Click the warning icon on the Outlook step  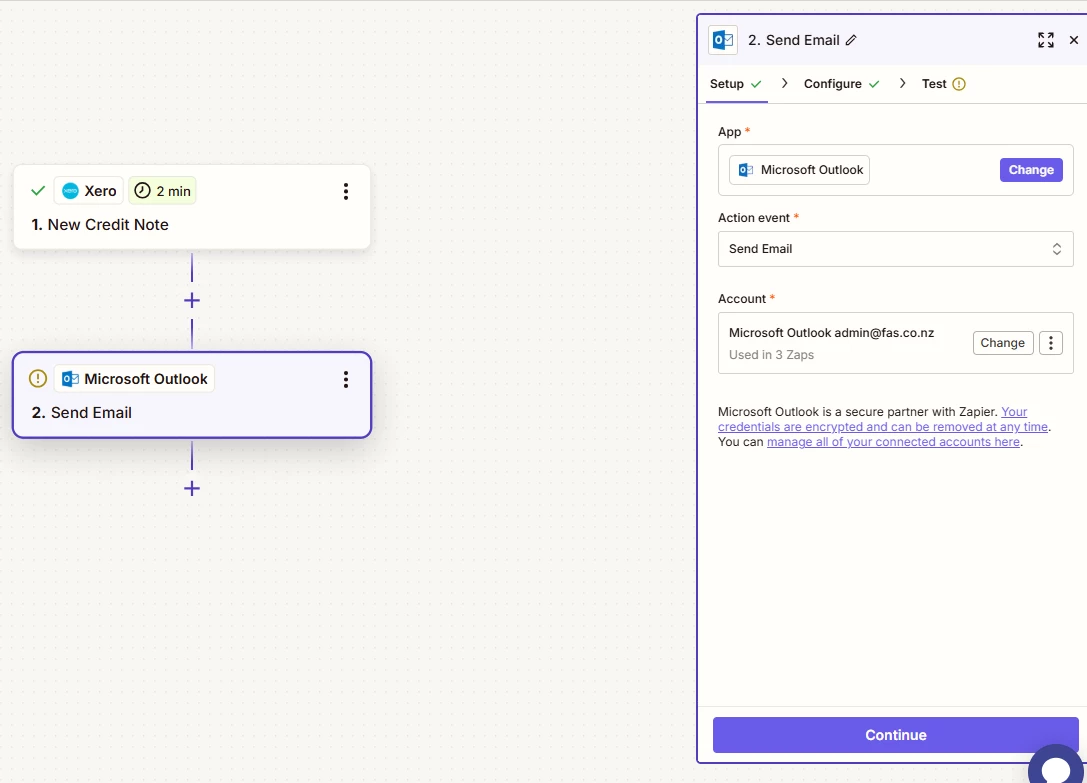click(37, 379)
